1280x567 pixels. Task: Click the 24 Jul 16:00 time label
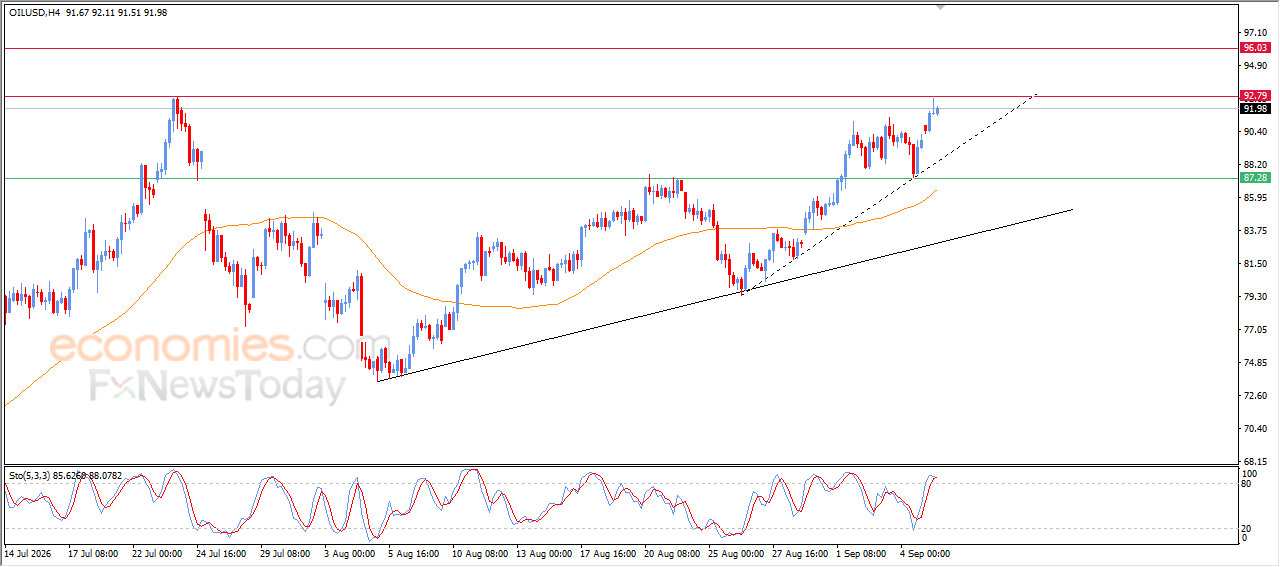click(x=221, y=553)
